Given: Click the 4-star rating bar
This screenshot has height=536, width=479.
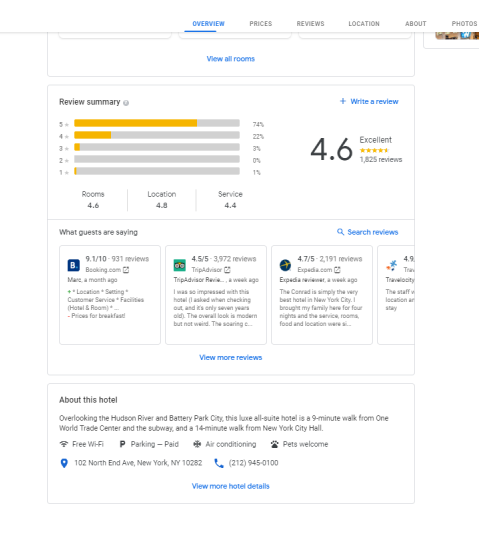Looking at the screenshot, I should click(157, 135).
